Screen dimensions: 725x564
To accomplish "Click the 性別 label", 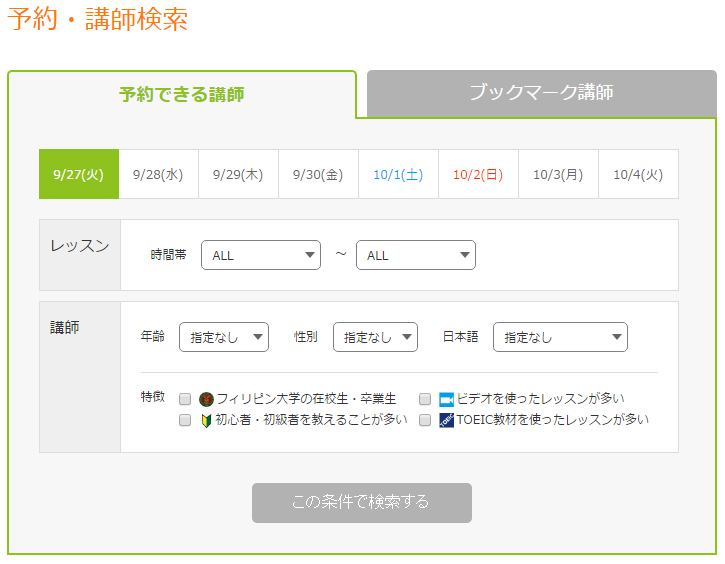I will click(306, 337).
